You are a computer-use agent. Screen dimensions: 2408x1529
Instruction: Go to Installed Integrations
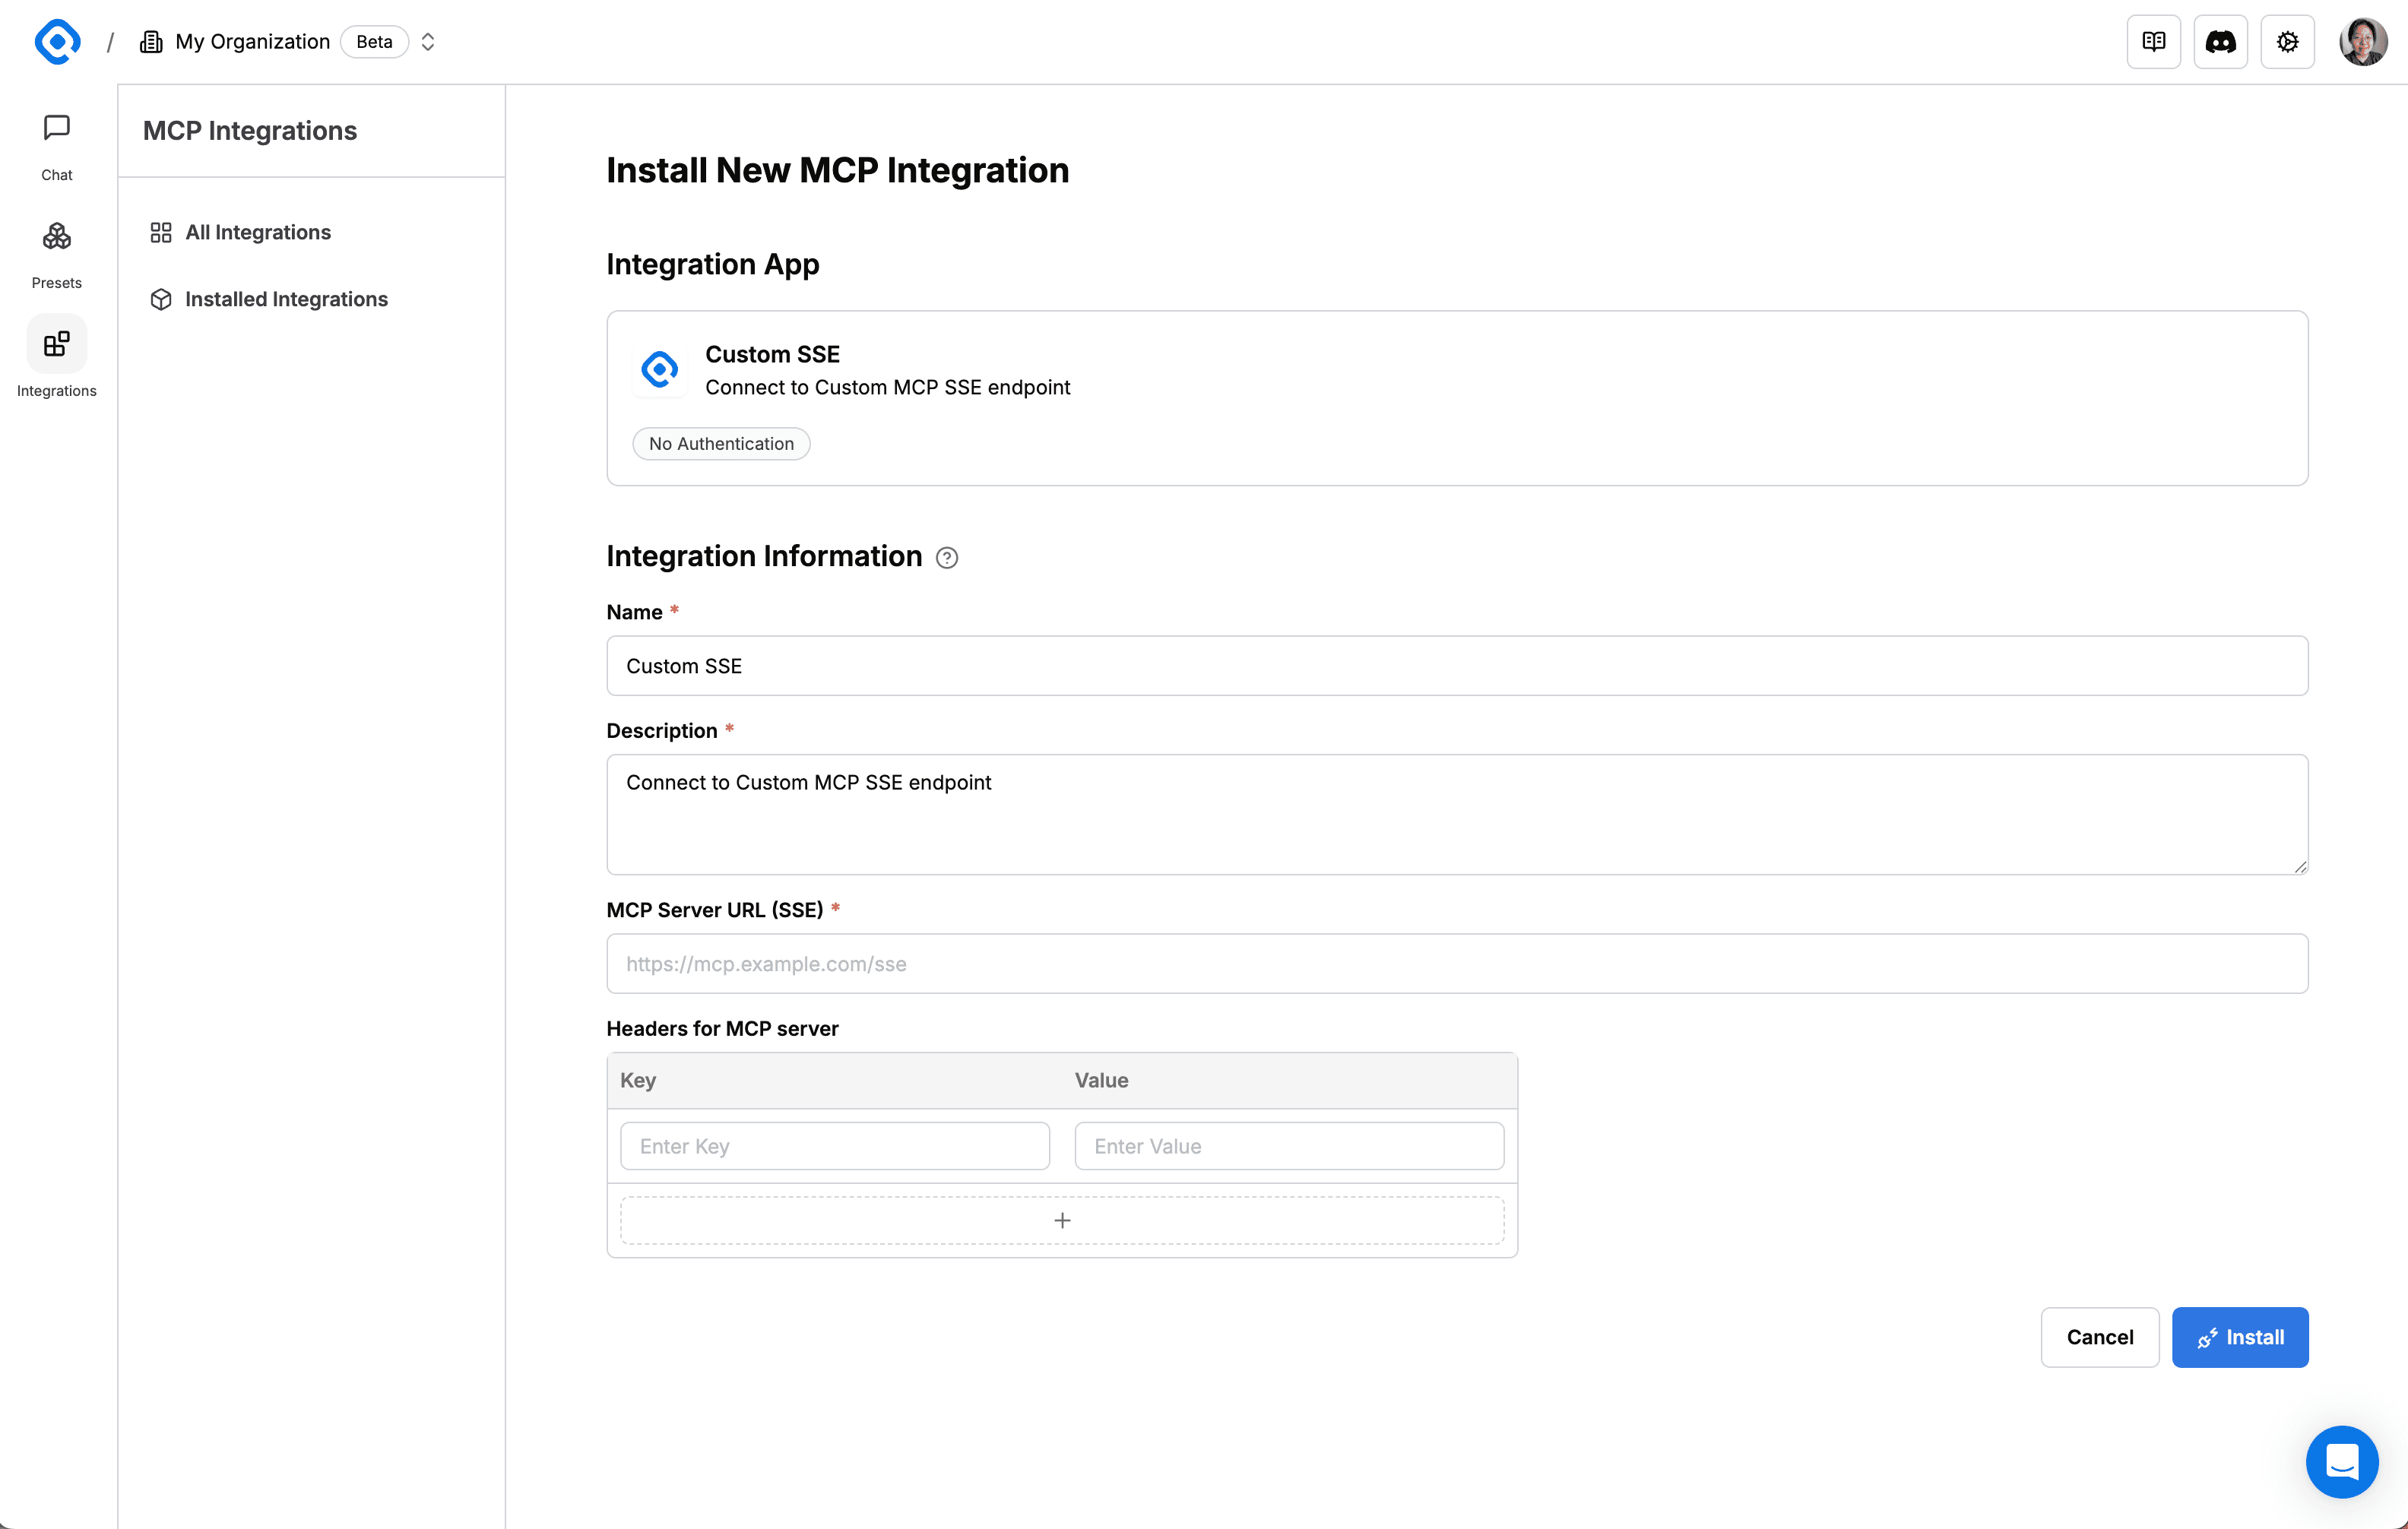(x=286, y=299)
